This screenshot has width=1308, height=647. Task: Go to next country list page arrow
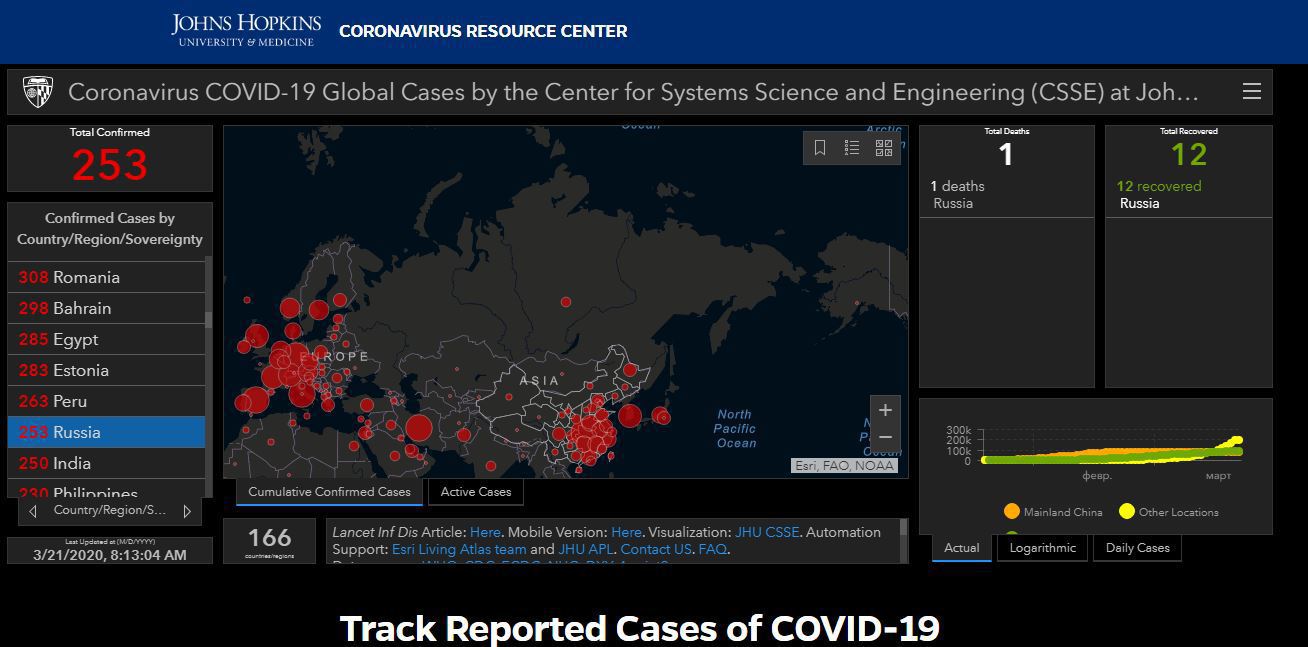187,511
